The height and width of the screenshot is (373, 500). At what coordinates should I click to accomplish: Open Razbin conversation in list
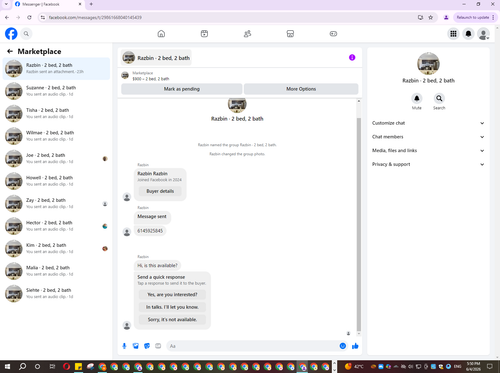tap(56, 68)
